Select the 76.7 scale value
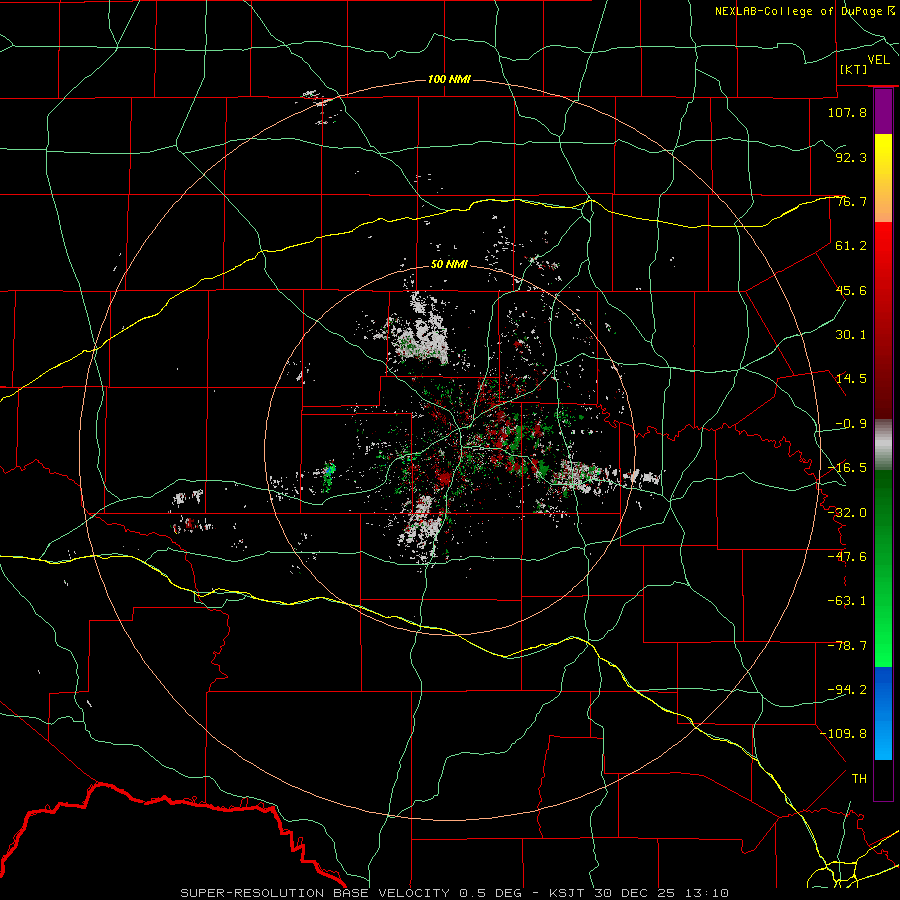The width and height of the screenshot is (900, 900). (851, 201)
